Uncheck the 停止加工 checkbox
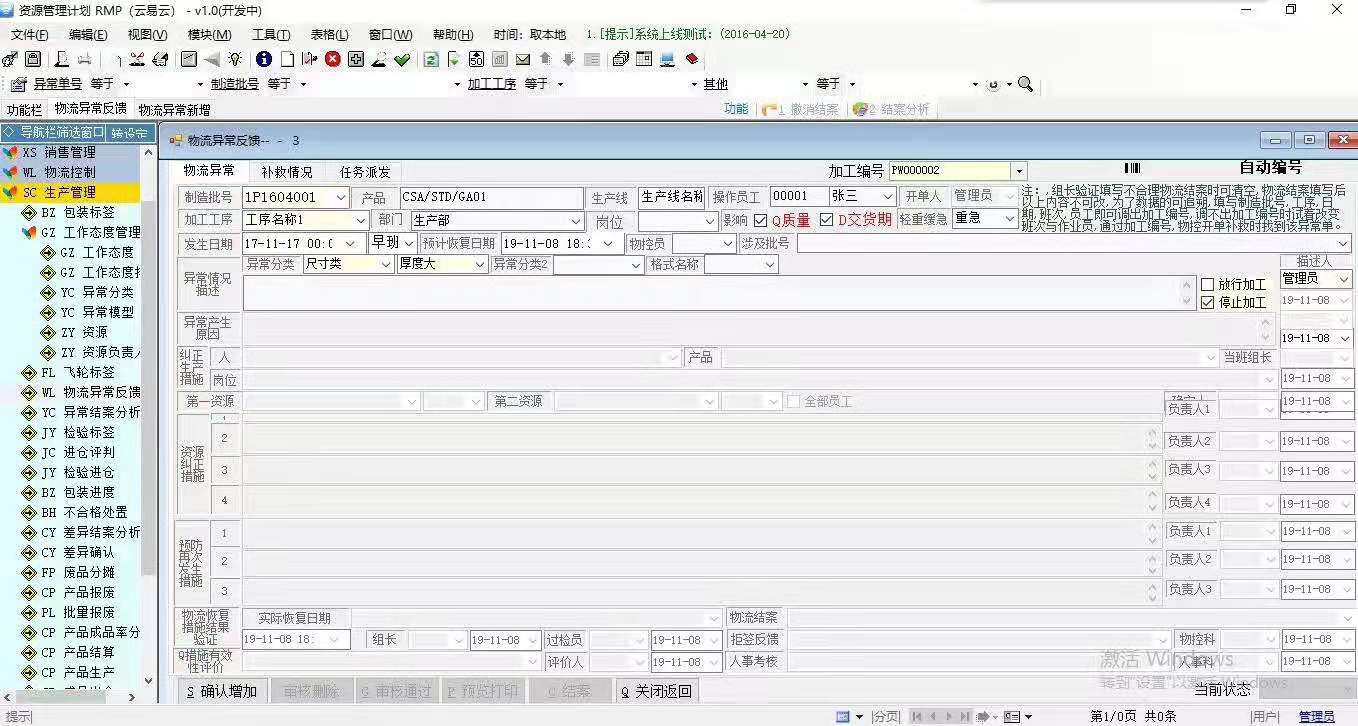This screenshot has width=1358, height=726. tap(1208, 302)
